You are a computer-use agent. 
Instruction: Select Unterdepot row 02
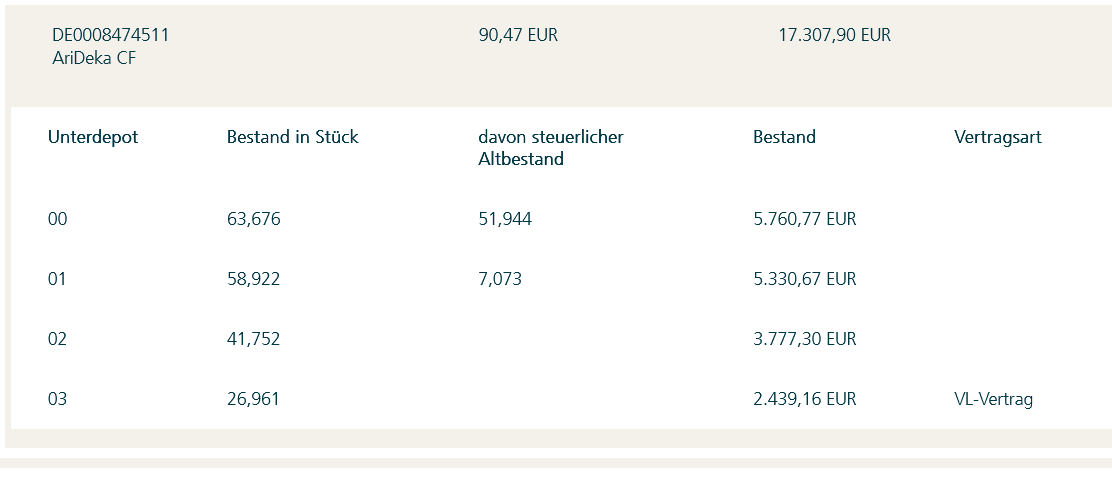pyautogui.click(x=58, y=339)
